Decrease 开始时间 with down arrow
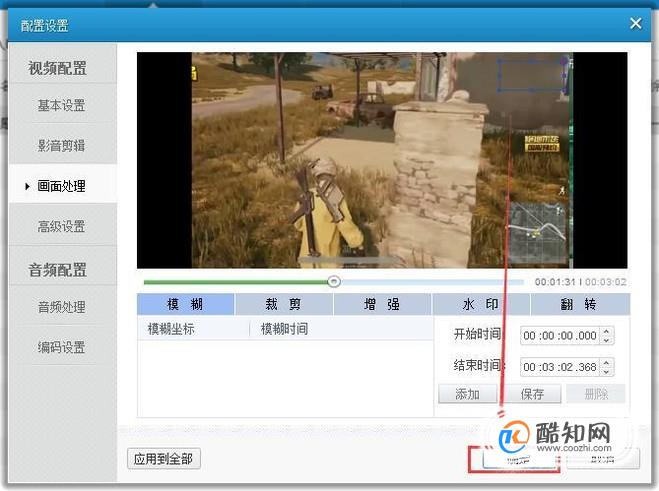 (x=606, y=340)
